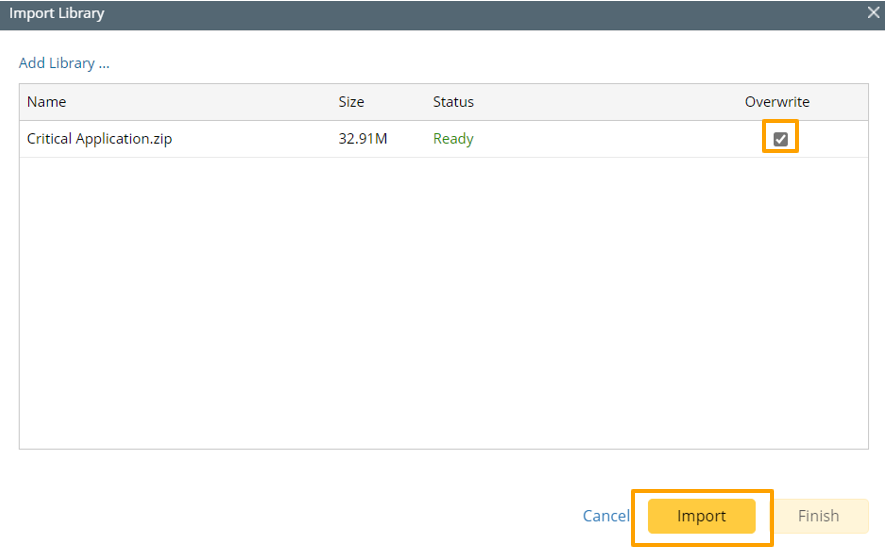Sort by the Name column header
The width and height of the screenshot is (885, 555).
pyautogui.click(x=47, y=102)
